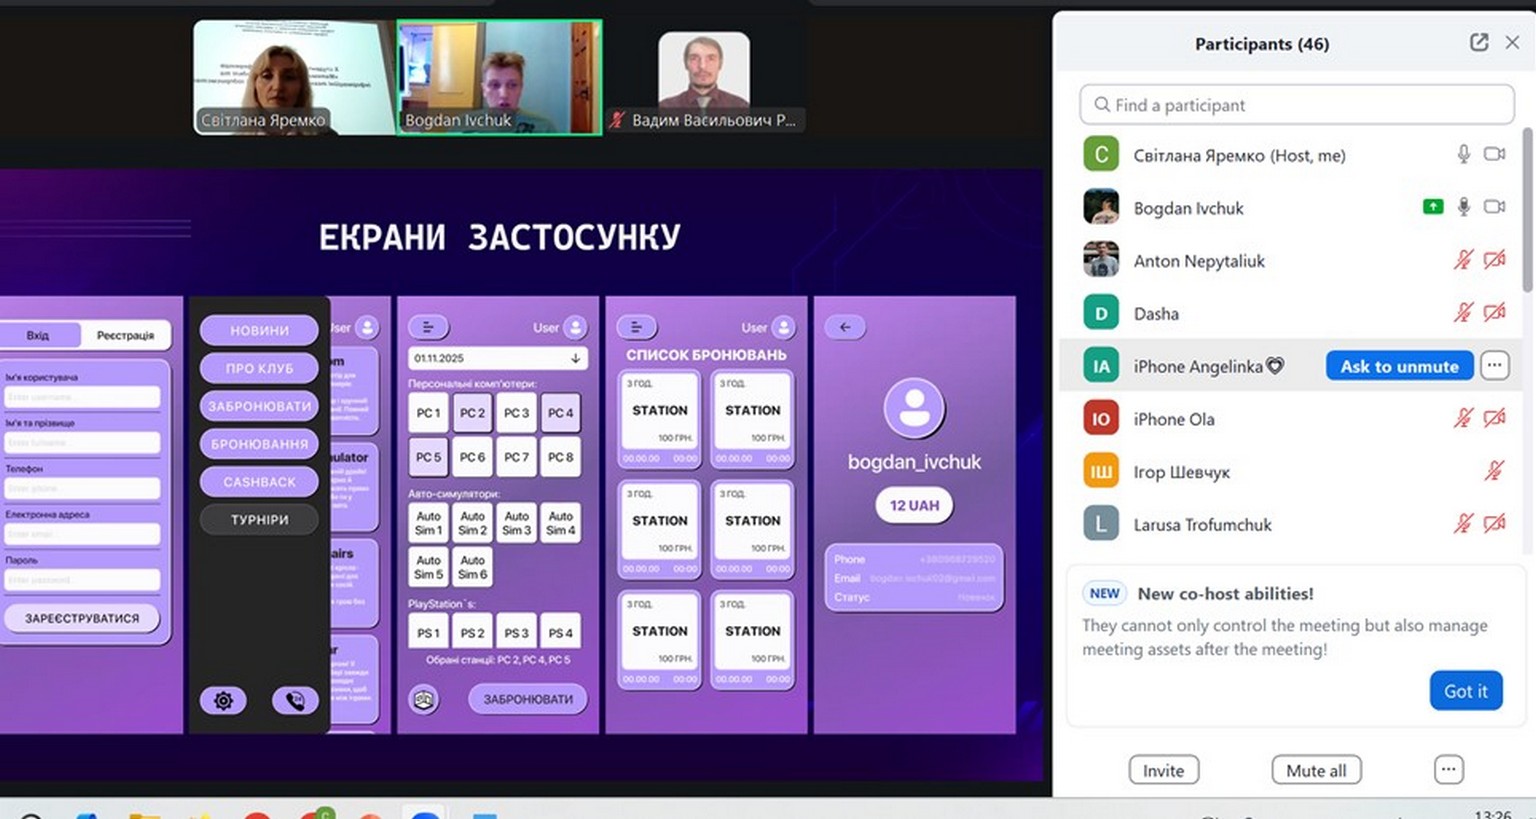Open the Invite dialog
Viewport: 1536px width, 819px height.
pyautogui.click(x=1163, y=770)
